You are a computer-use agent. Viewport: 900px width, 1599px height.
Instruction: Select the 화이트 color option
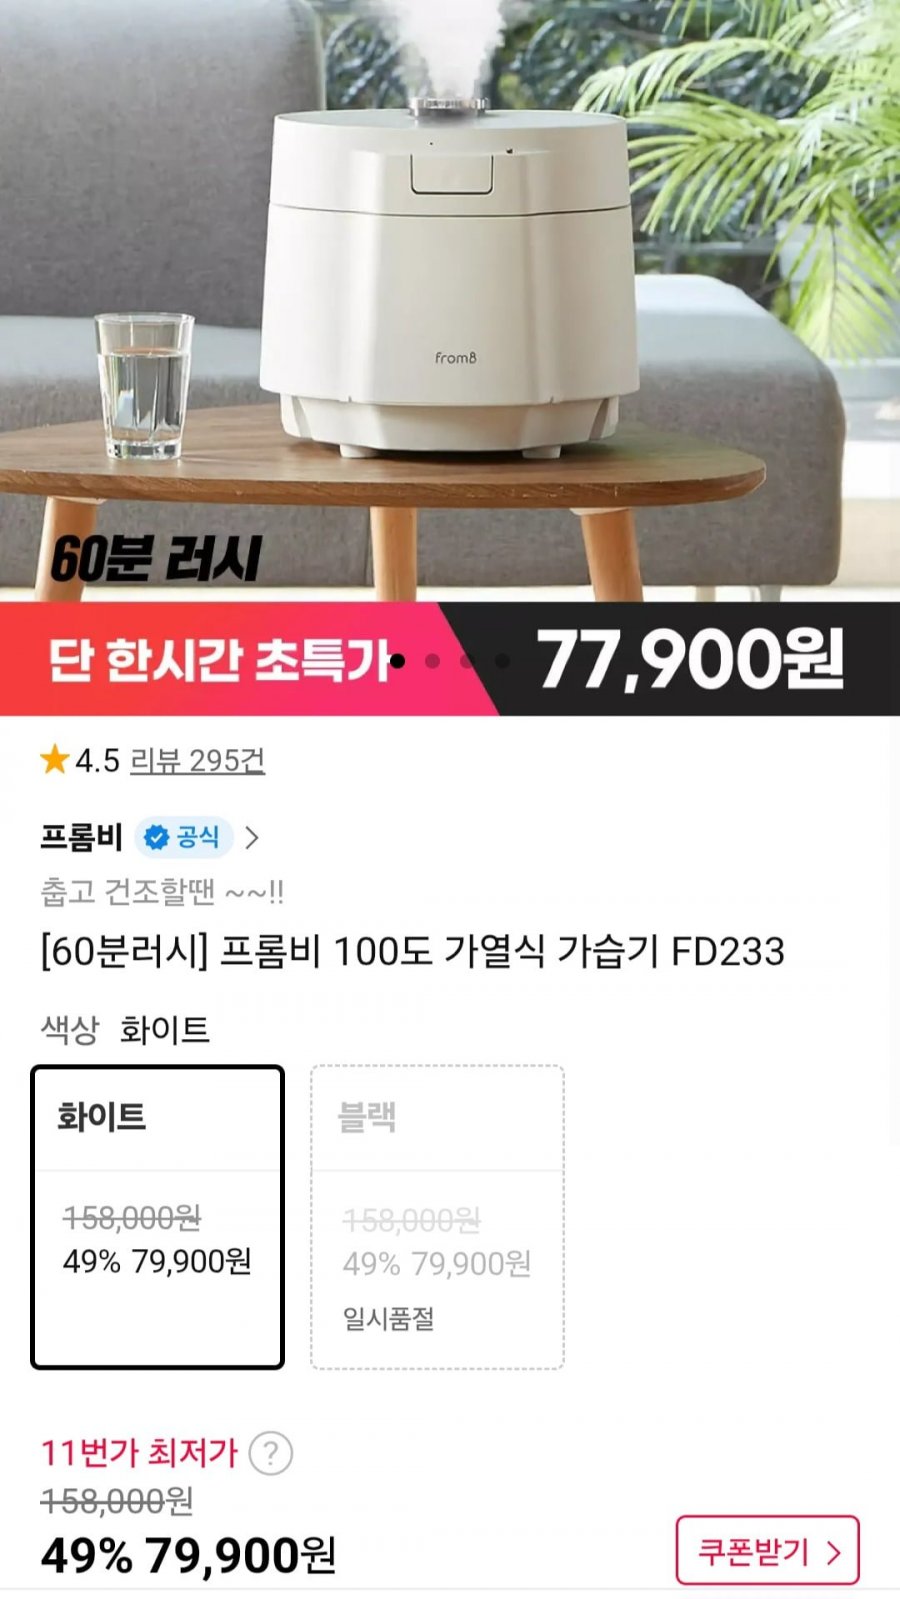(158, 1217)
